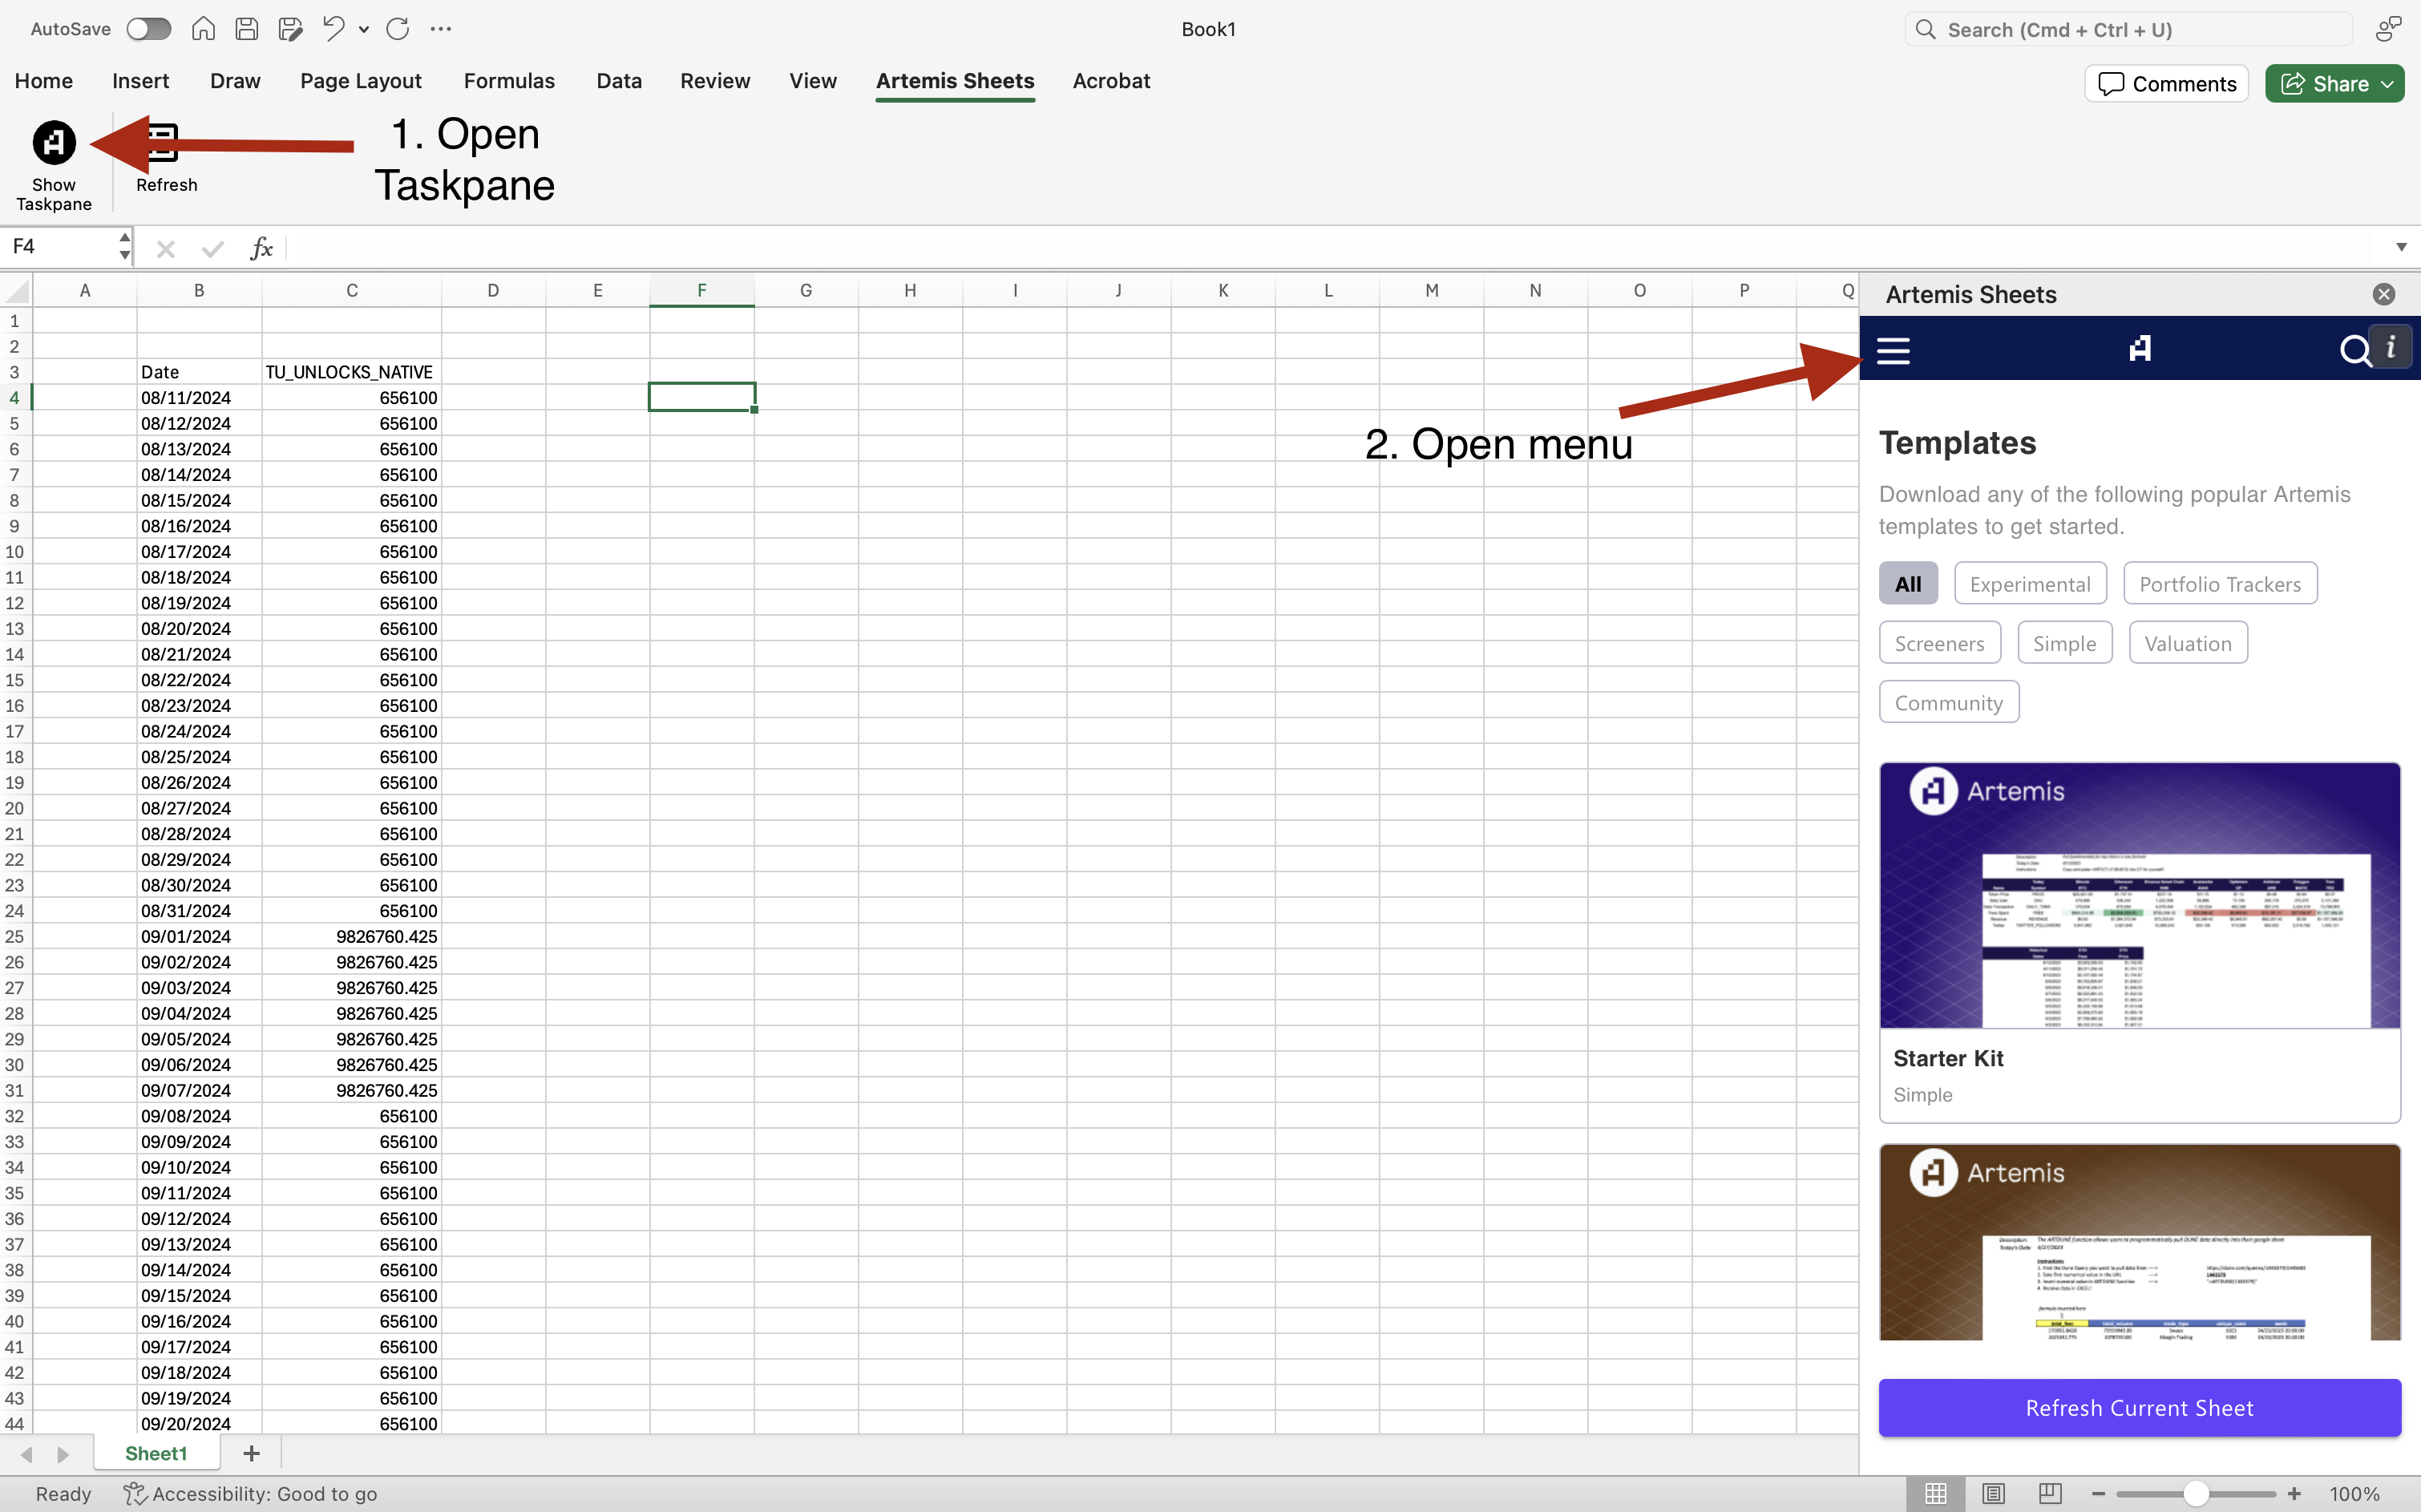Screen dimensions: 2421x1512
Task: Click the Artemis logo in pane header
Action: coord(2140,348)
